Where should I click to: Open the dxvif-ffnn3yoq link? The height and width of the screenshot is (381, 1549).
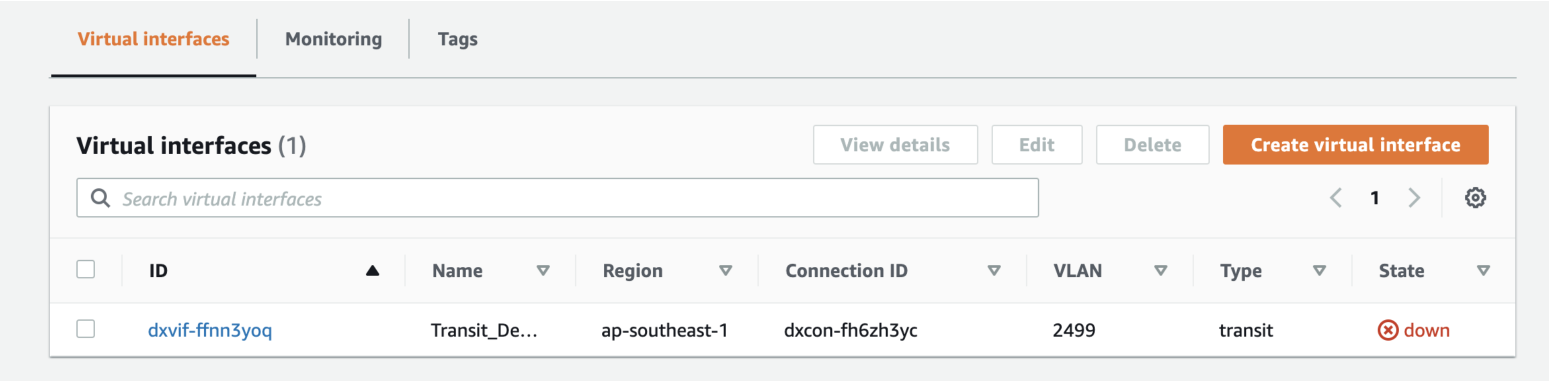tap(210, 330)
